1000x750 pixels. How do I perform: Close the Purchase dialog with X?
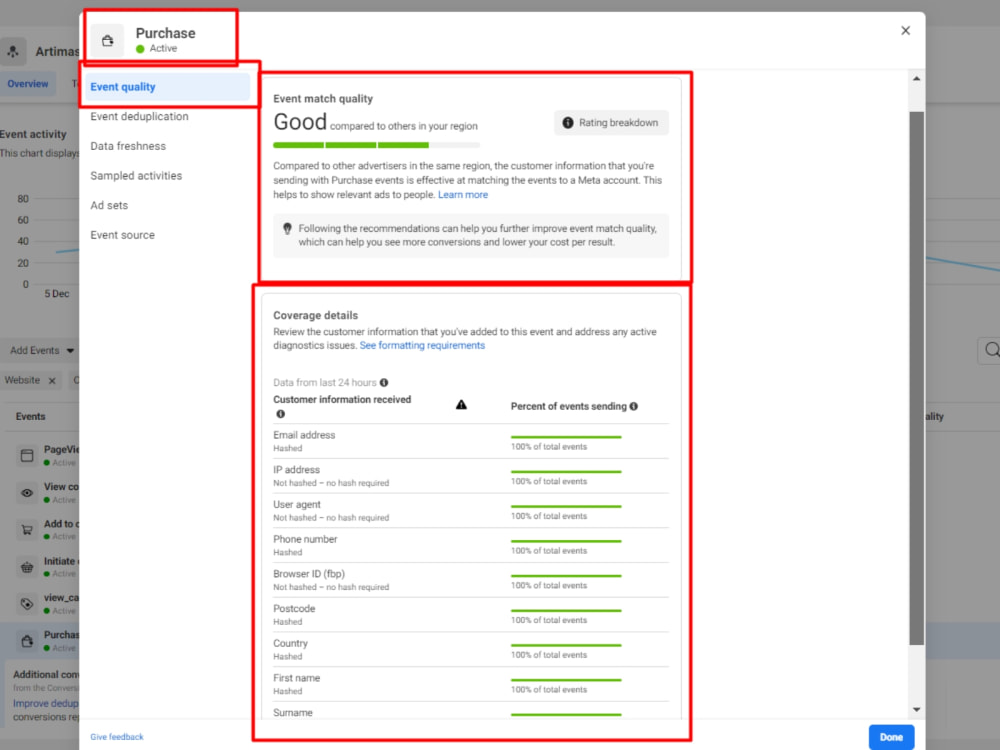pos(905,31)
